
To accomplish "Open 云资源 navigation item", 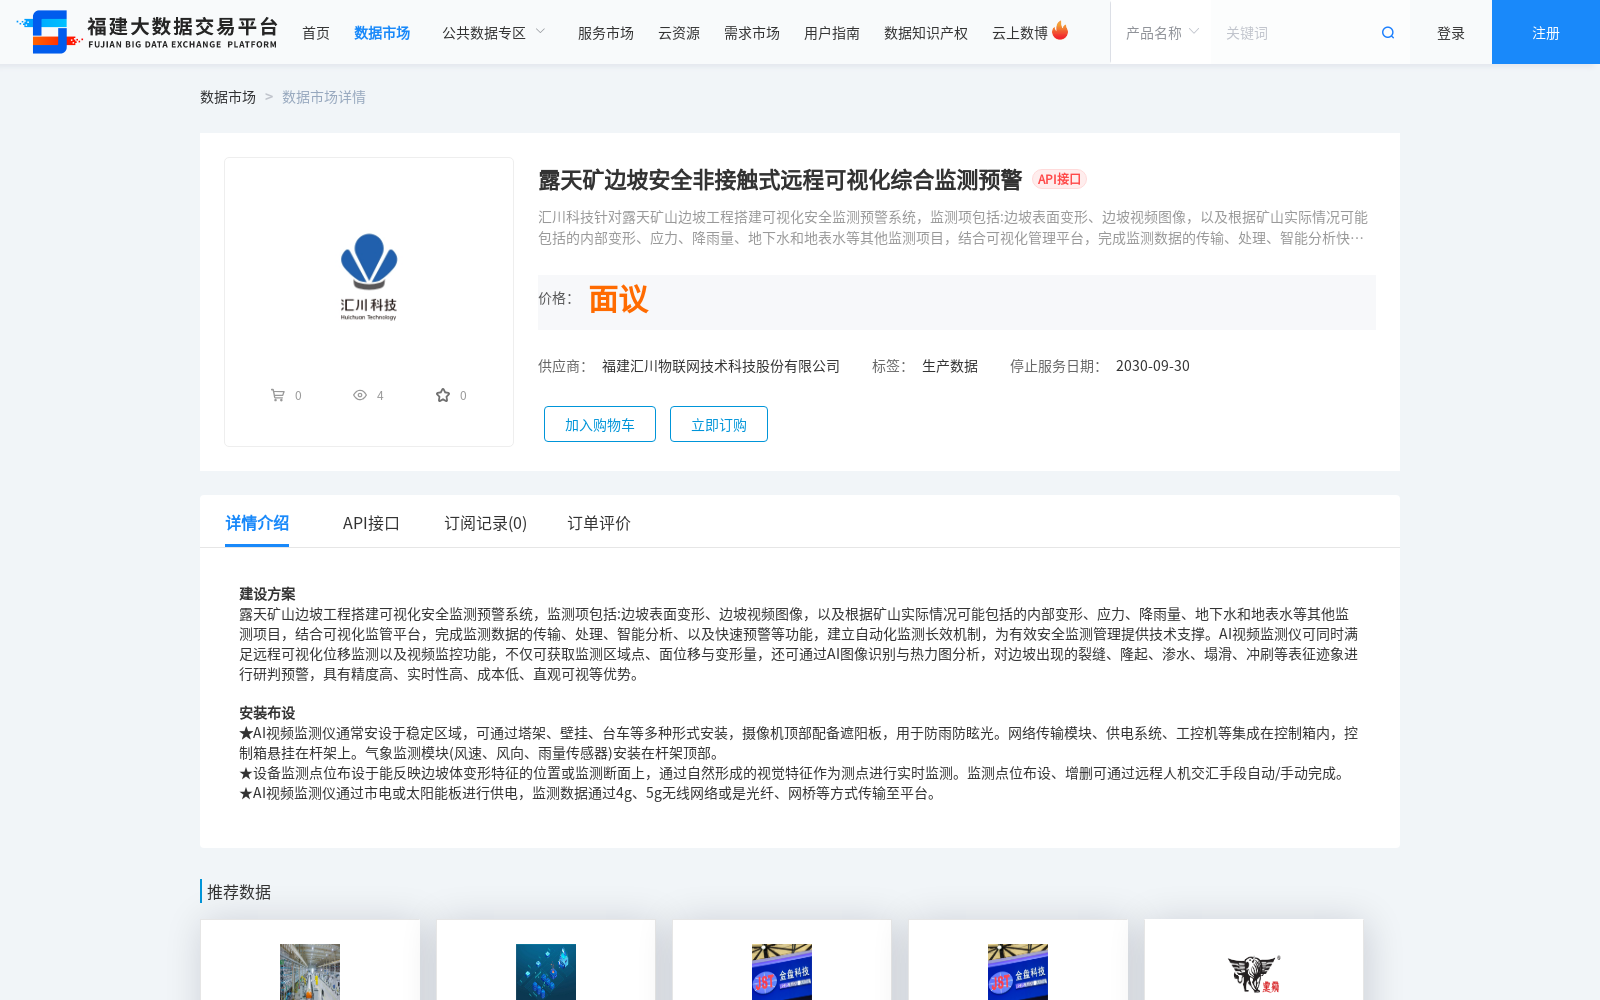I will point(679,33).
